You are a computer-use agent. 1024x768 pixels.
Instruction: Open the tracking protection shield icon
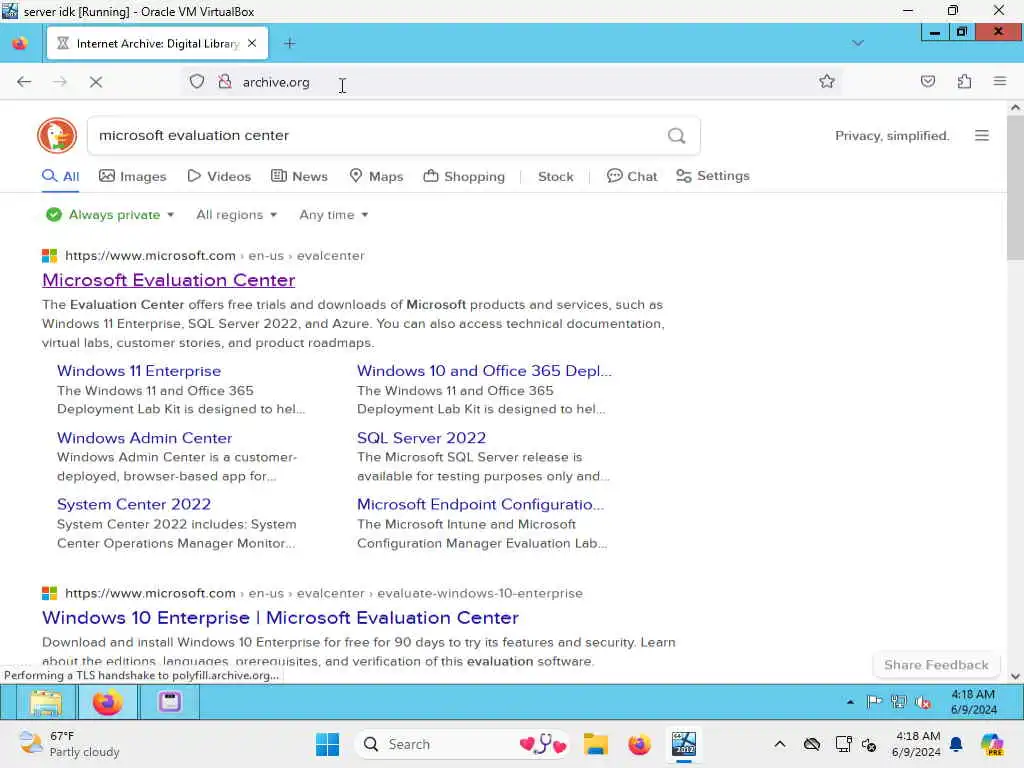197,82
